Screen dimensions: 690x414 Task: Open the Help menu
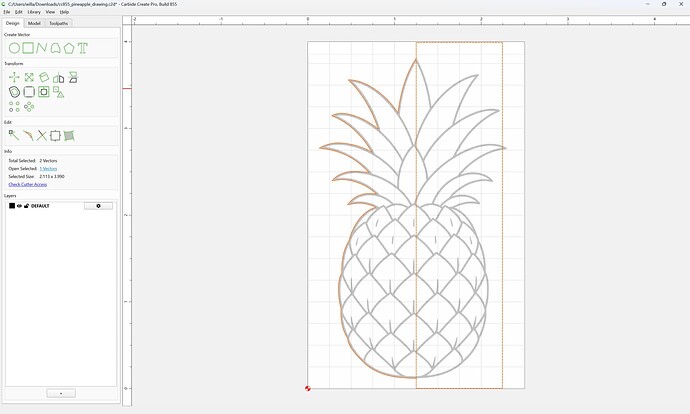(64, 12)
